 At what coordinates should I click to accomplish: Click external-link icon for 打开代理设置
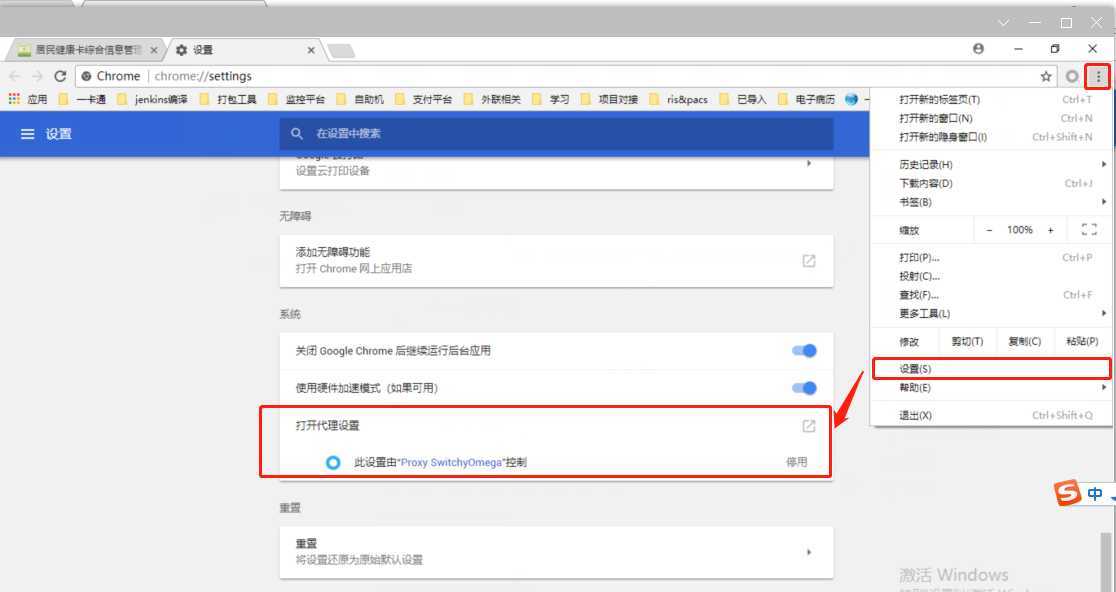pos(809,426)
